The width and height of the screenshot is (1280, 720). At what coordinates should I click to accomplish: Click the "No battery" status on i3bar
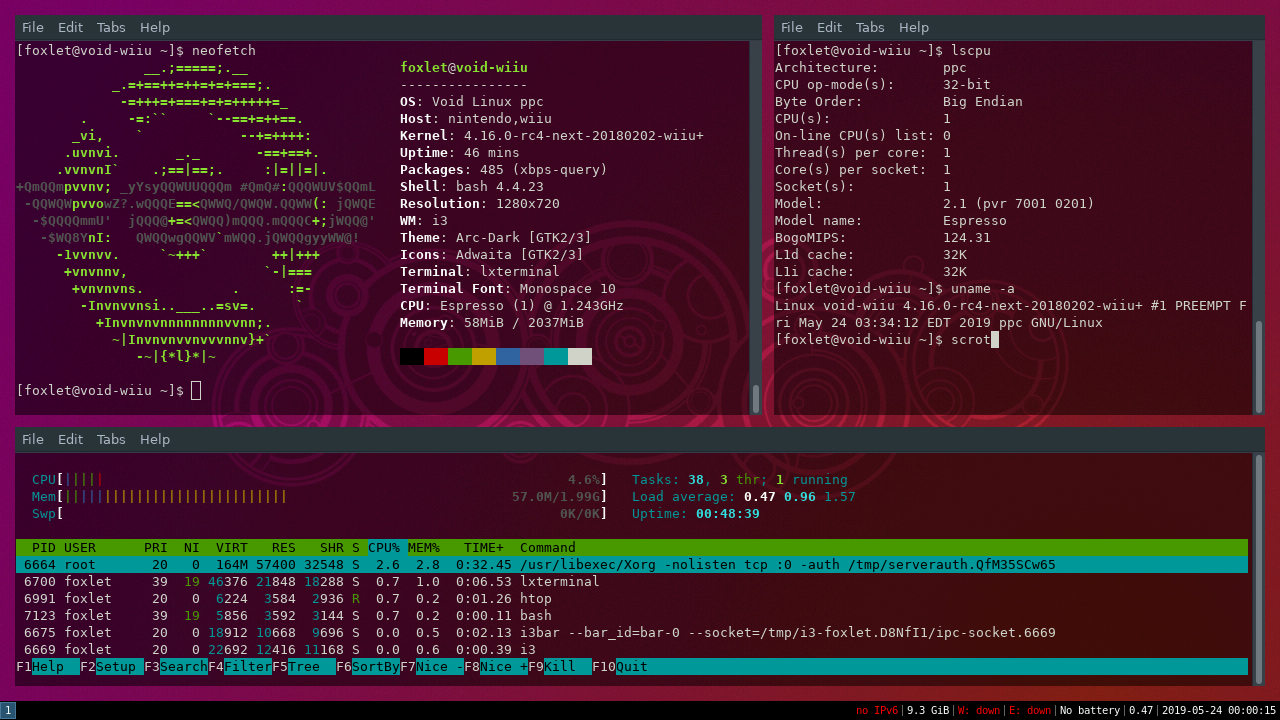pyautogui.click(x=1090, y=711)
